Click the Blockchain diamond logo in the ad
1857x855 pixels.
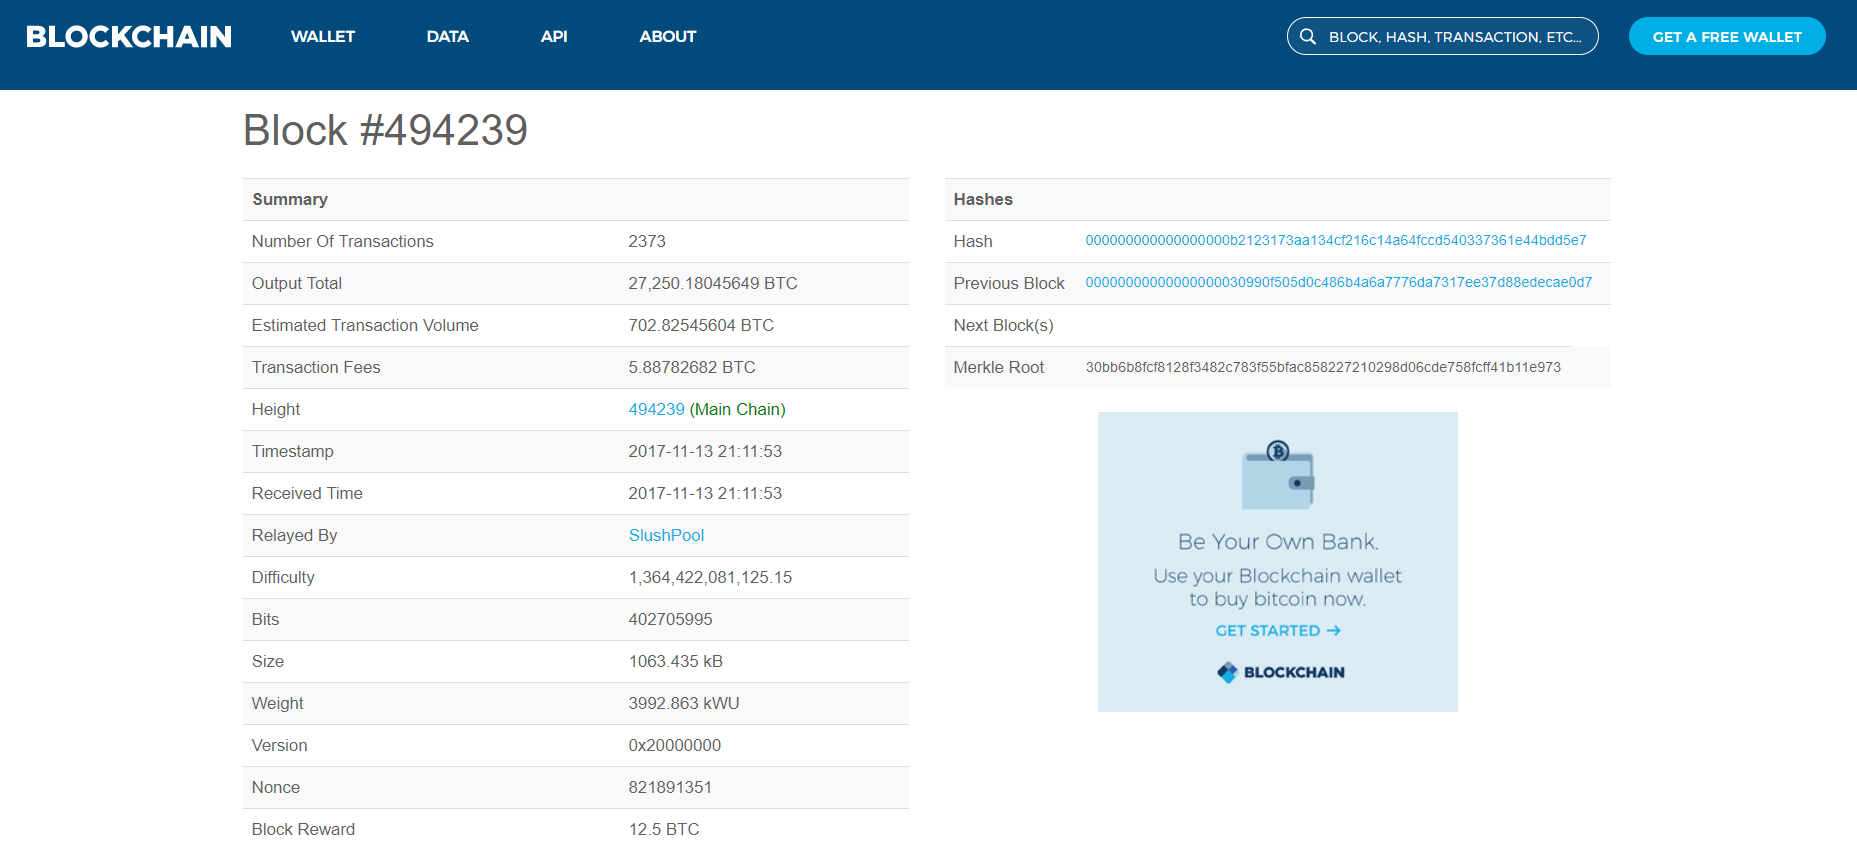coord(1227,672)
